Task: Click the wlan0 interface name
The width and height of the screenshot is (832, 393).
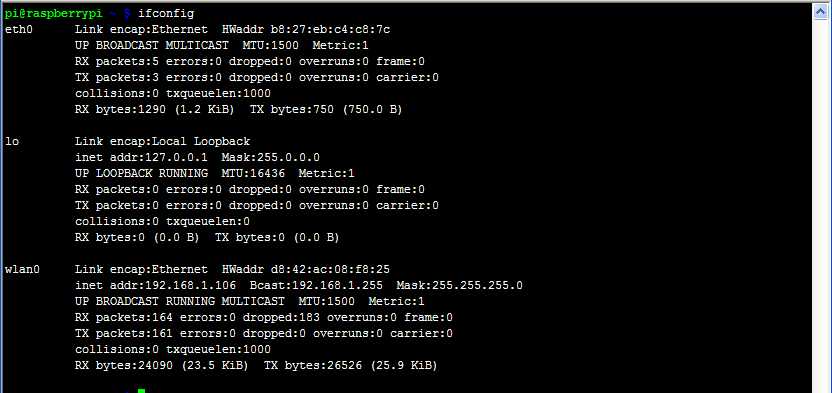Action: point(22,269)
